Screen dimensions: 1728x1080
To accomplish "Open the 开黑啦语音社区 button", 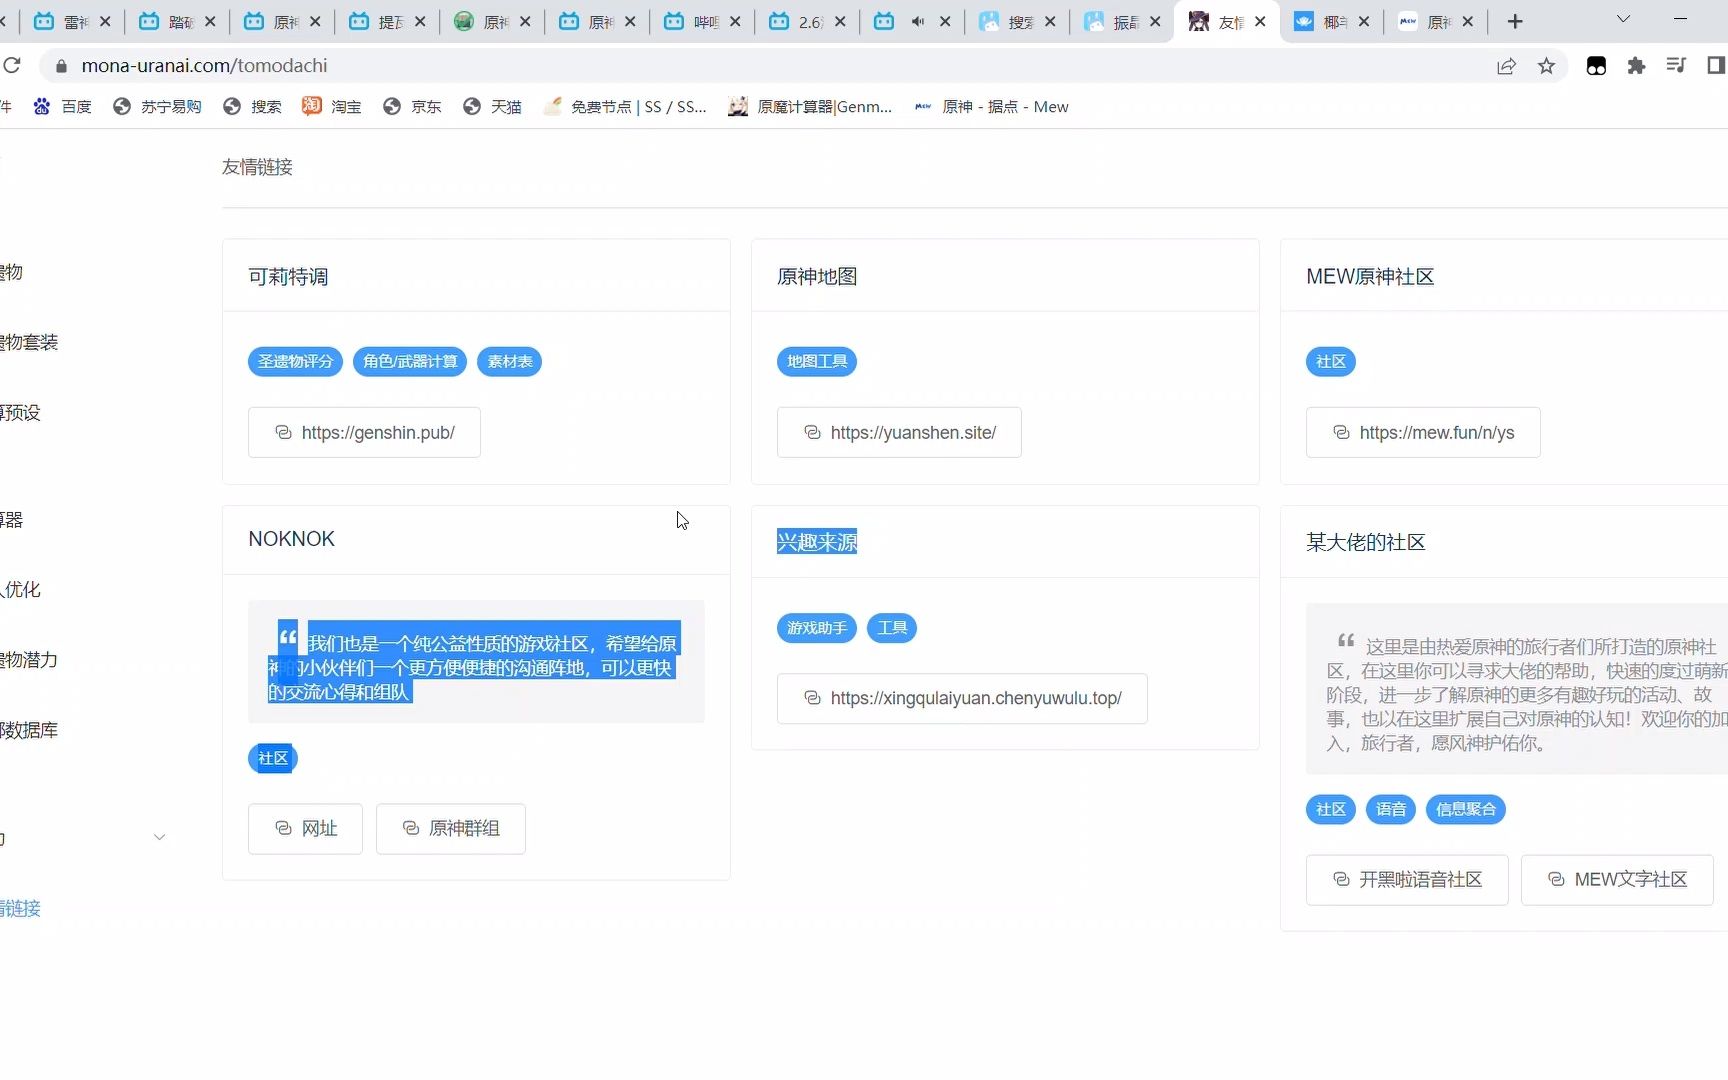I will pyautogui.click(x=1407, y=880).
